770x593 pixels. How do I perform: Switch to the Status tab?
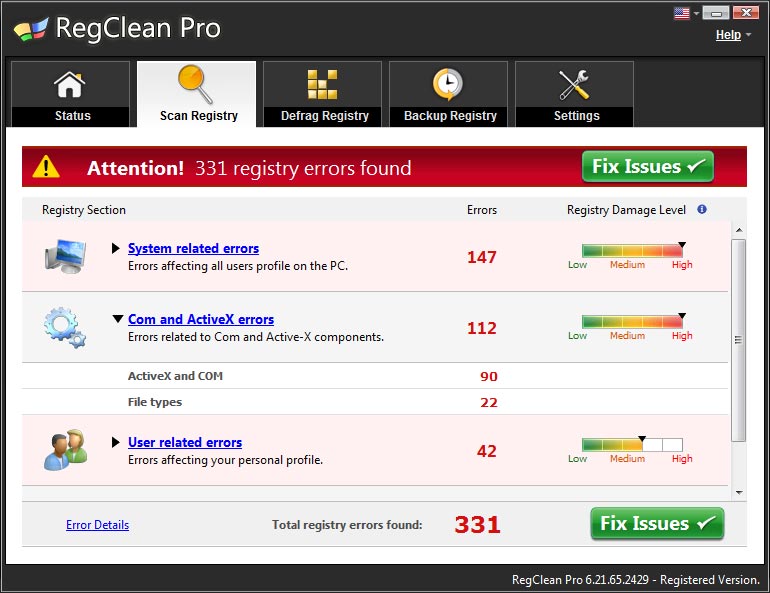71,95
